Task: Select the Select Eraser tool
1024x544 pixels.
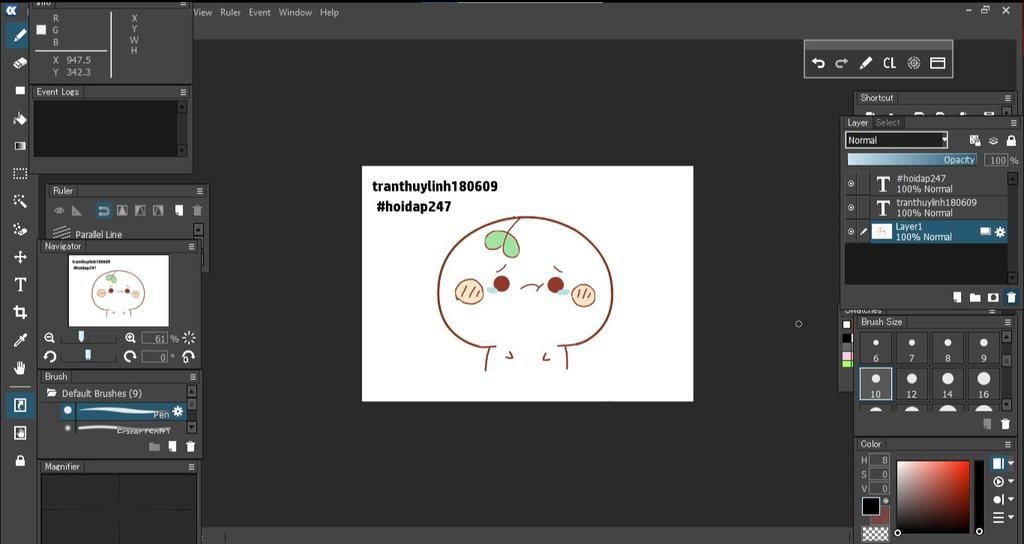Action: (x=20, y=229)
